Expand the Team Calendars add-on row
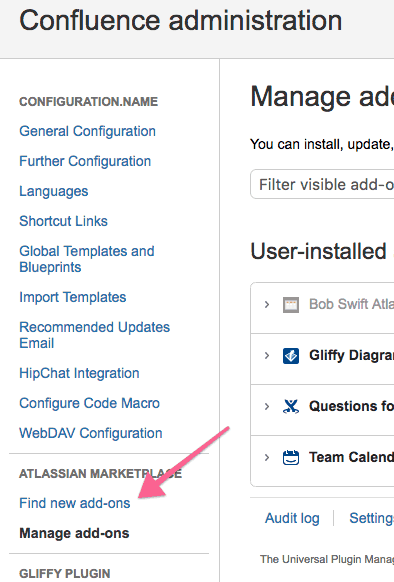 pos(267,457)
